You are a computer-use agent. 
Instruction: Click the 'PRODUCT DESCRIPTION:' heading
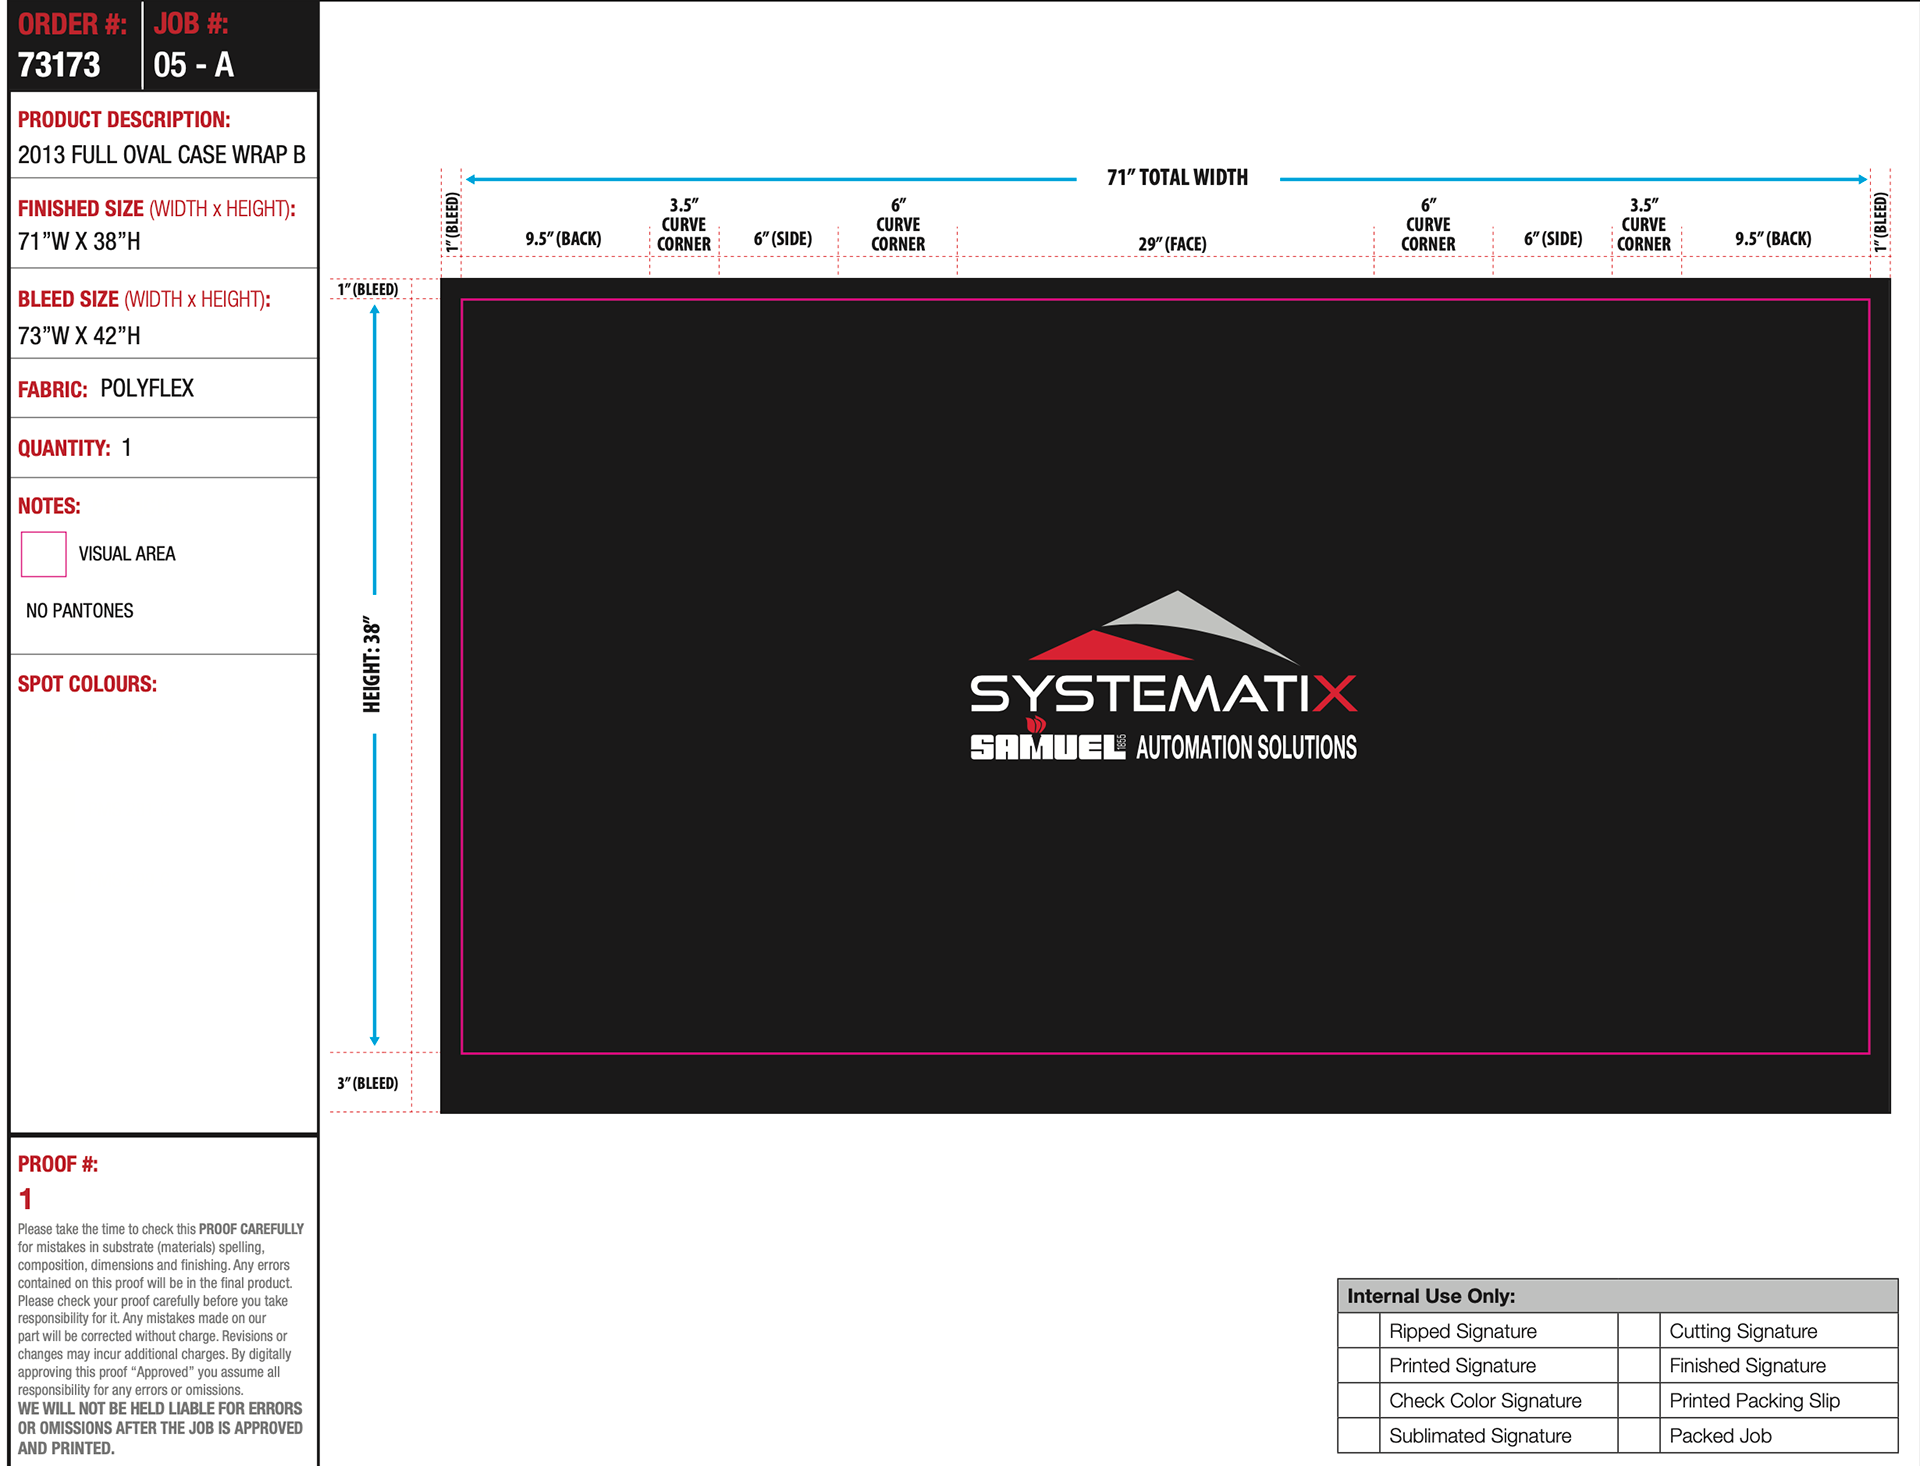coord(124,120)
